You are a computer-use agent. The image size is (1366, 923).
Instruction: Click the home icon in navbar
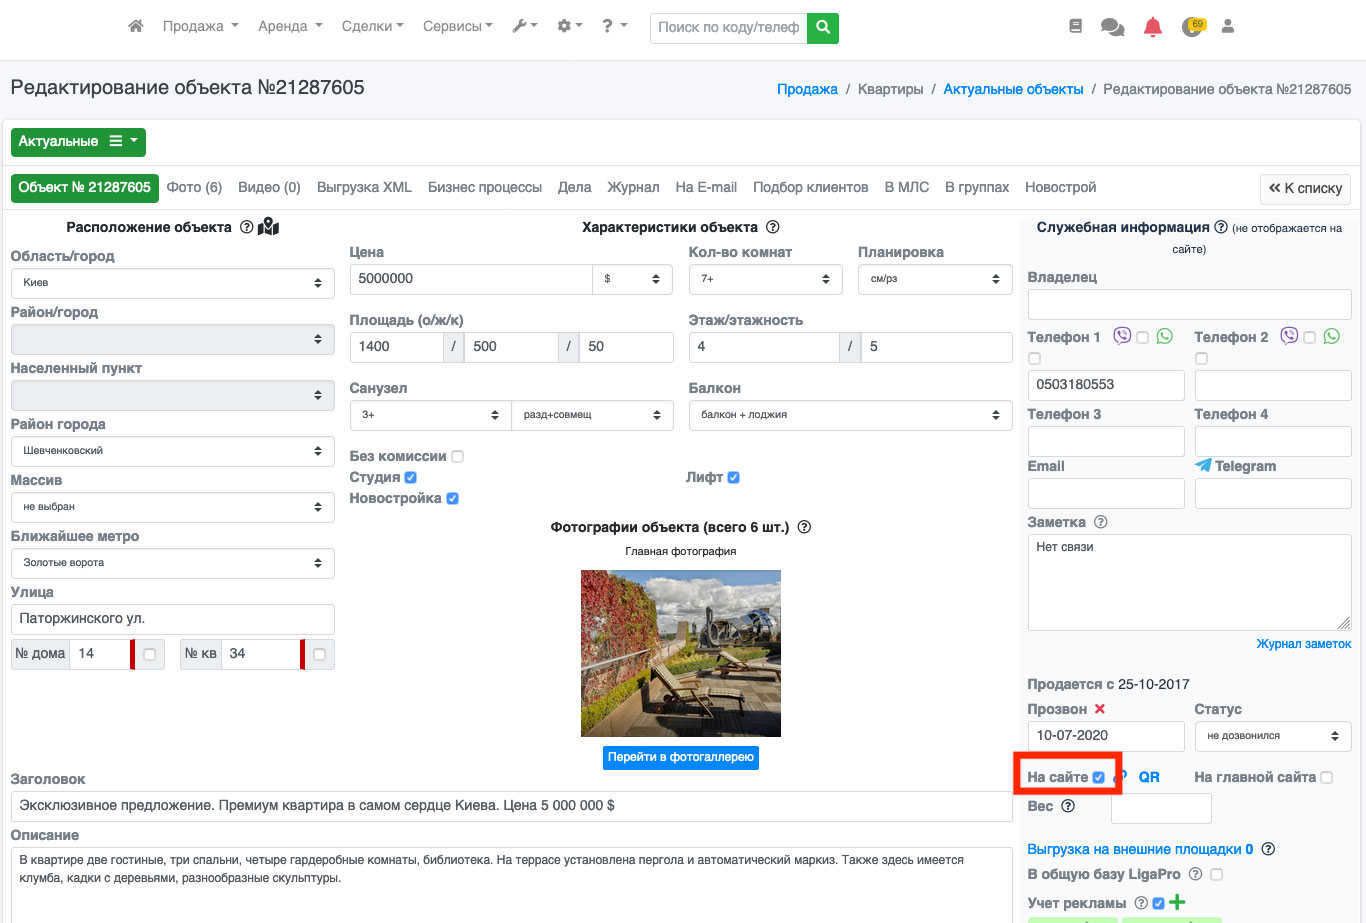point(136,27)
